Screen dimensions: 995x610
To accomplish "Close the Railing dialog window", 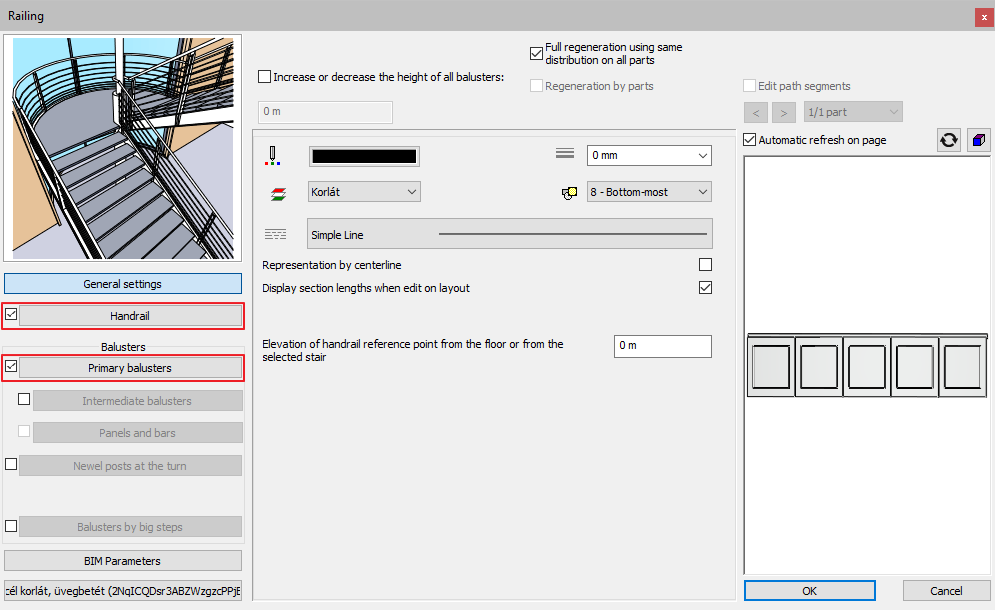I will coord(983,16).
